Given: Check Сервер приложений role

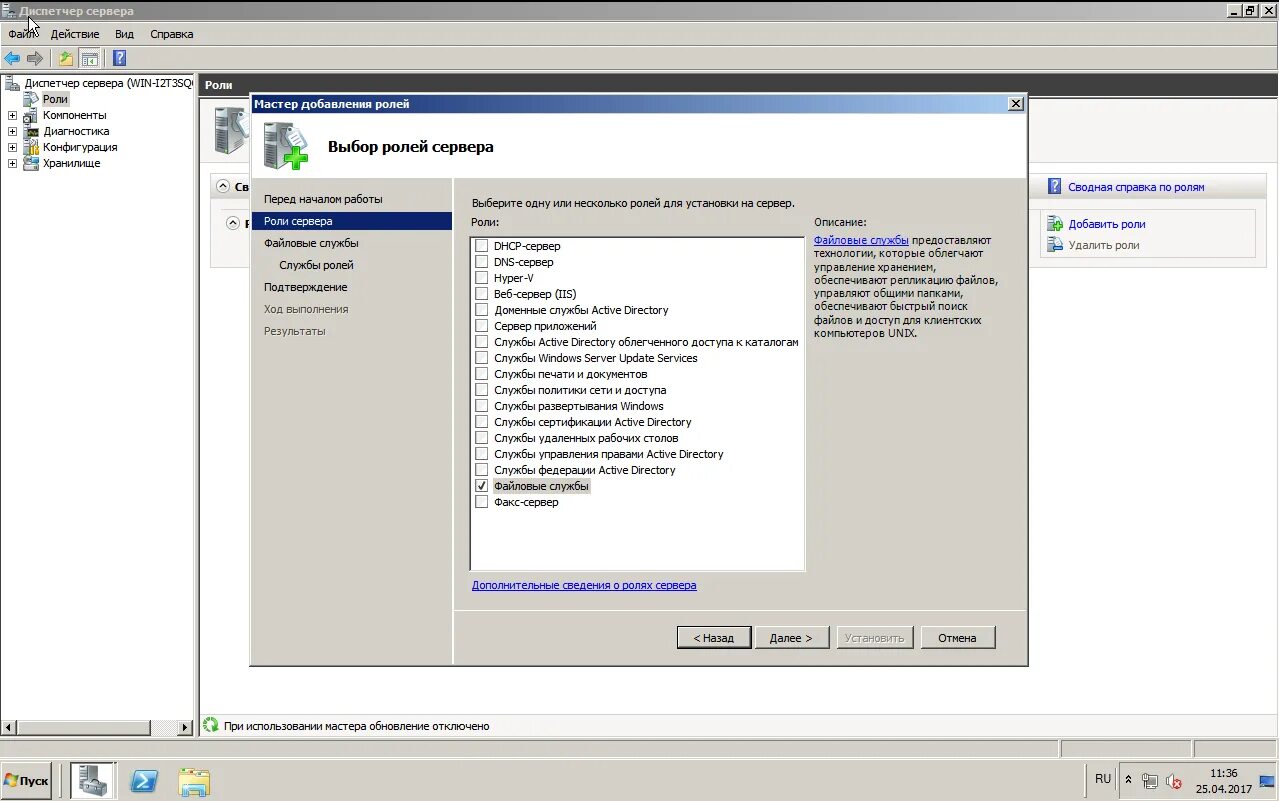Looking at the screenshot, I should point(482,326).
